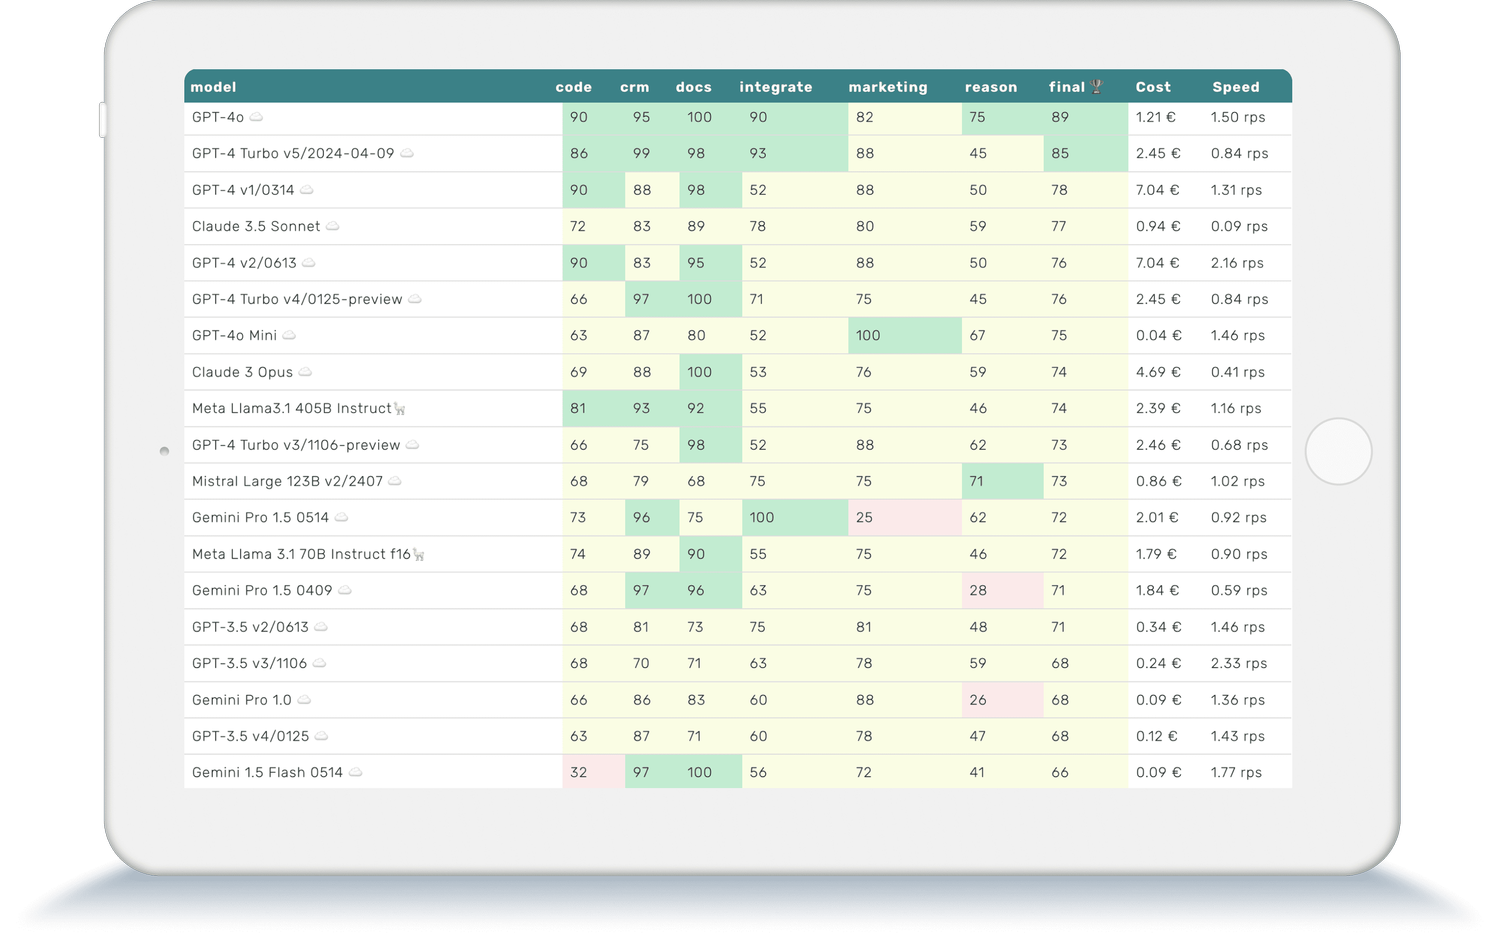
Task: Click the cloud icon beside Claude 3.5 Sonnet
Action: tap(332, 226)
